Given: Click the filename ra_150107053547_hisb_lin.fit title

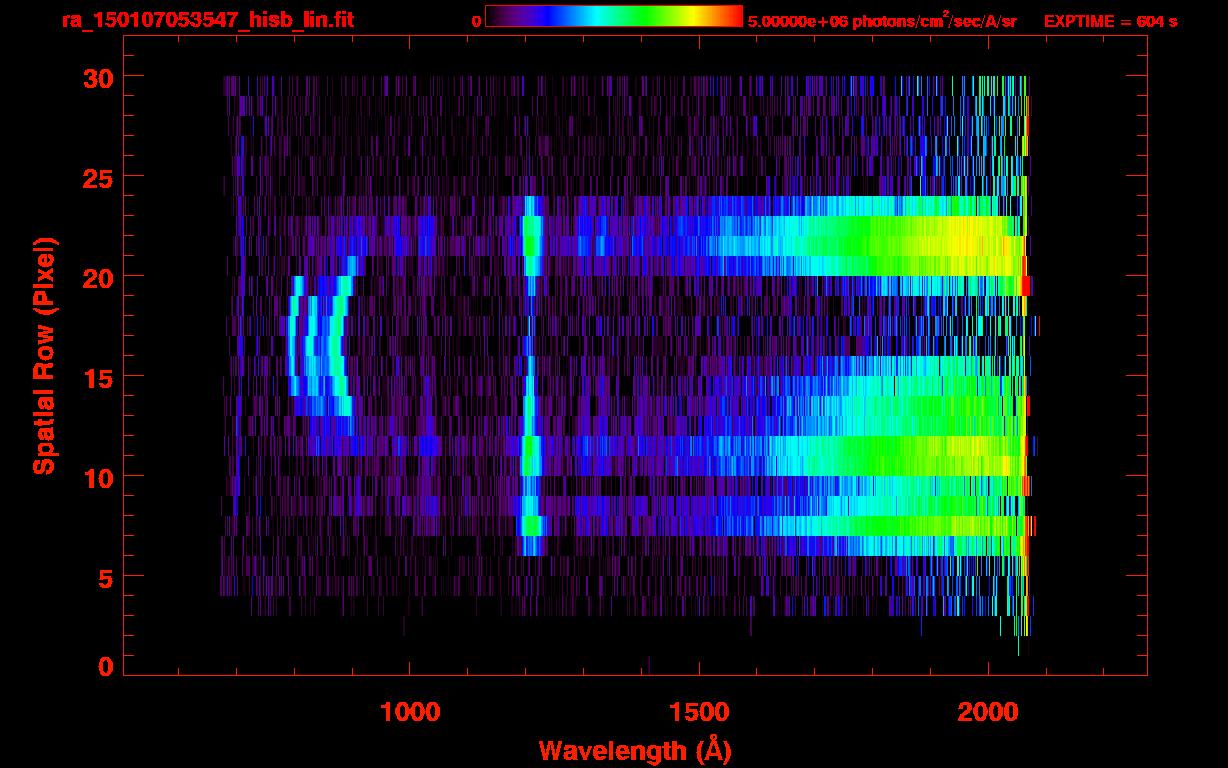Looking at the screenshot, I should [207, 19].
